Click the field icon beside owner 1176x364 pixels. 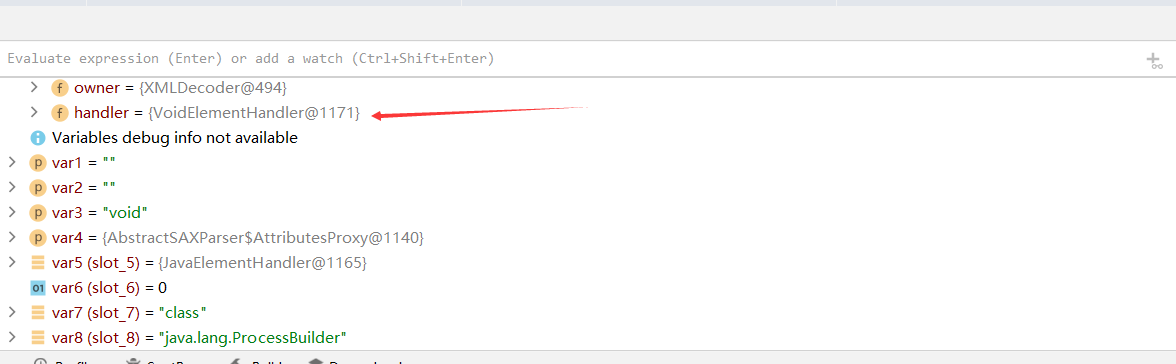[60, 88]
